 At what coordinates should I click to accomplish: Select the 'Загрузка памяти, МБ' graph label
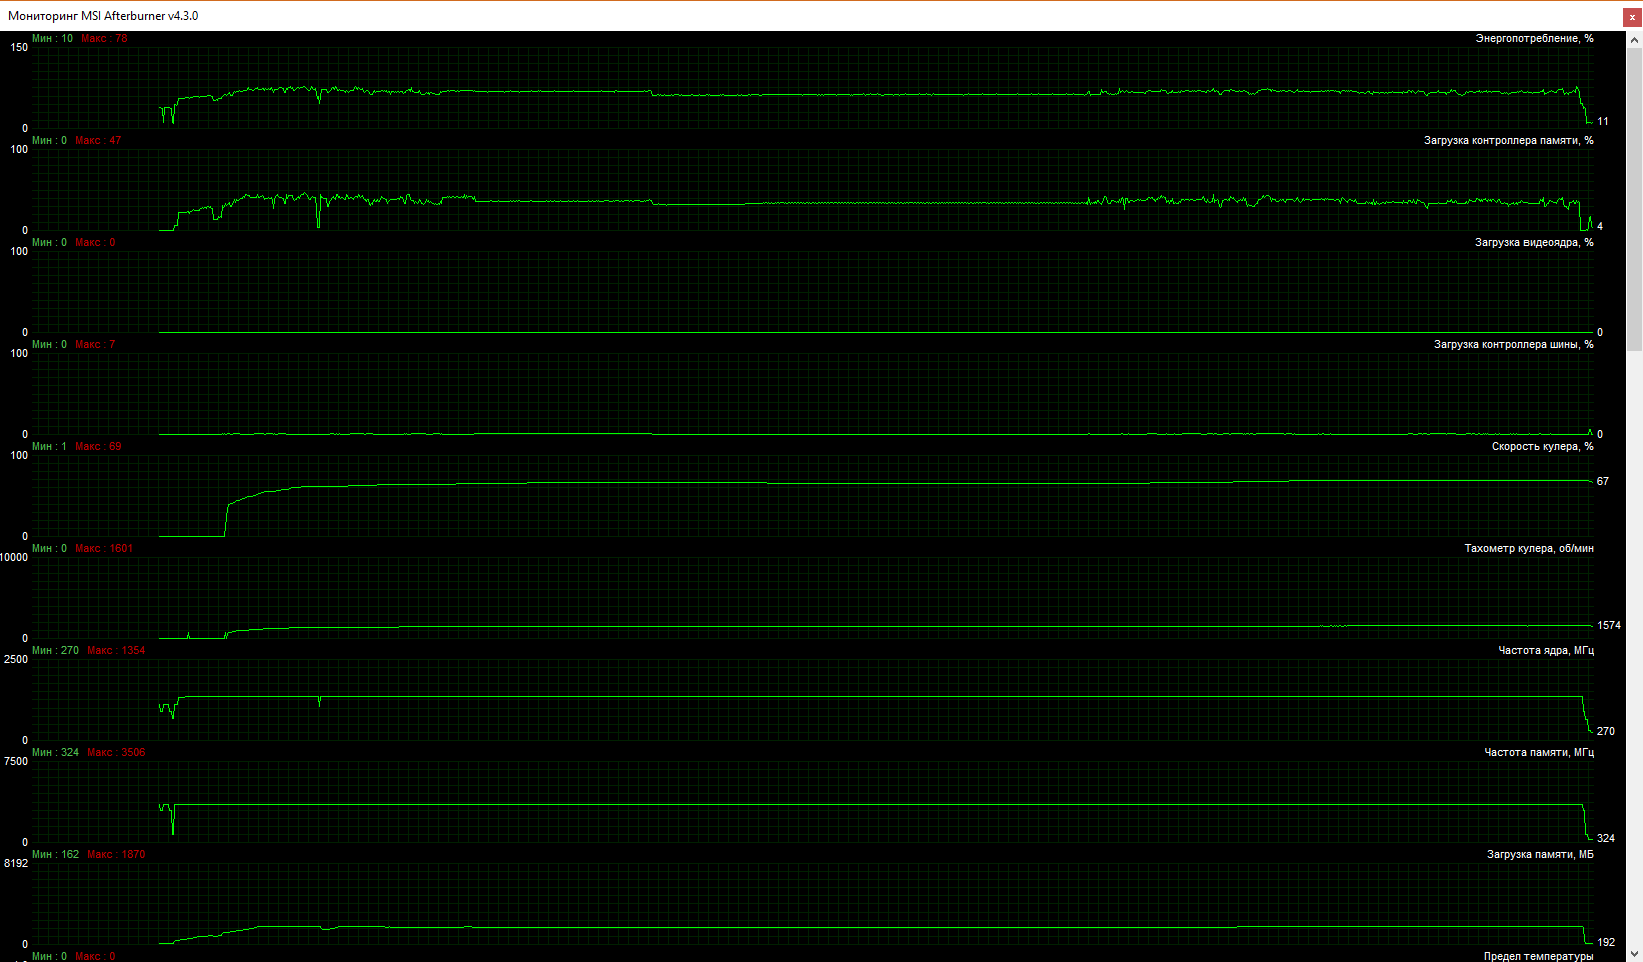pos(1540,854)
